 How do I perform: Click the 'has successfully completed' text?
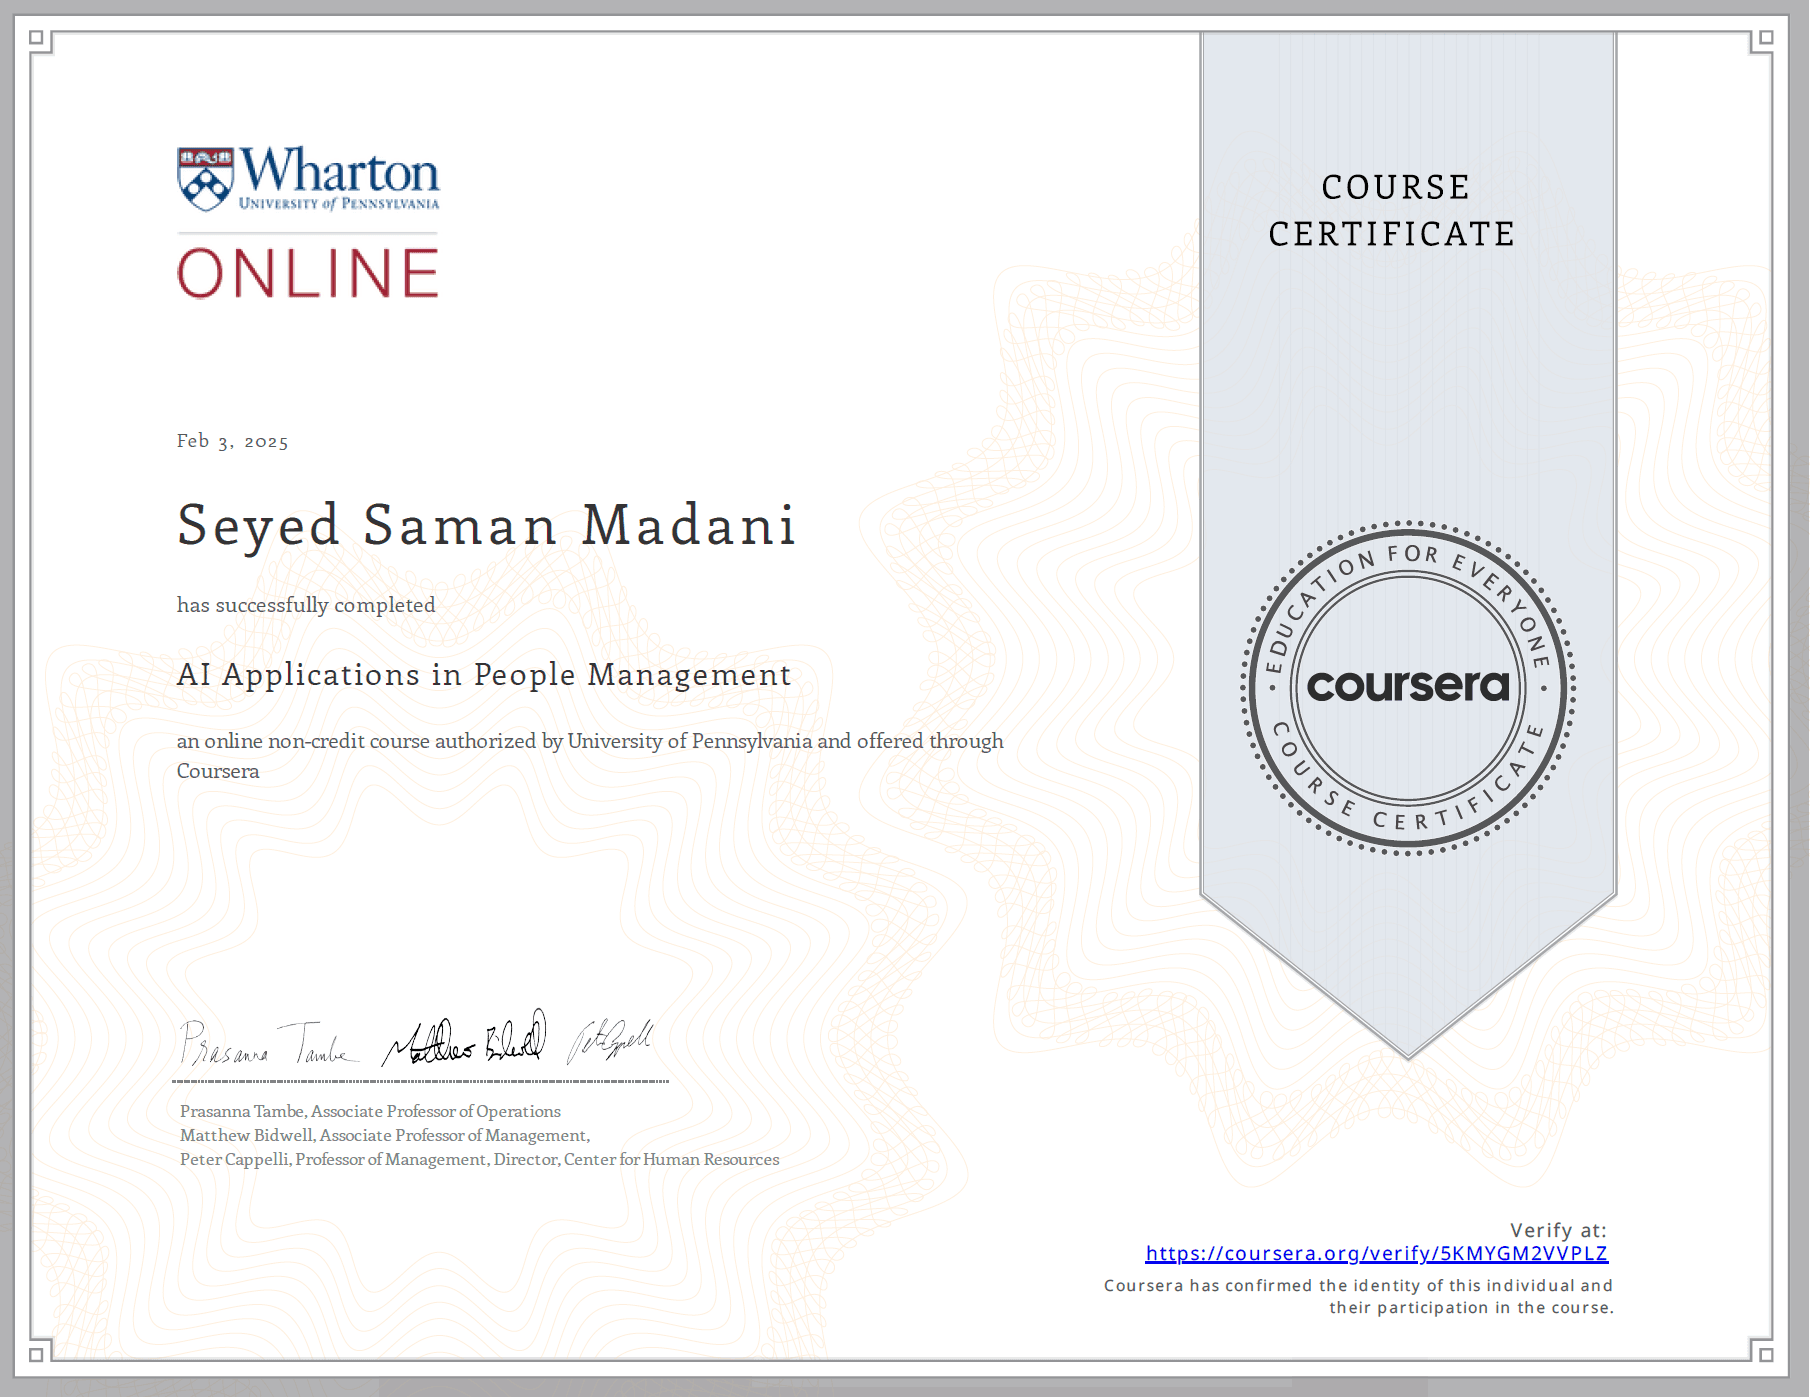pos(306,605)
